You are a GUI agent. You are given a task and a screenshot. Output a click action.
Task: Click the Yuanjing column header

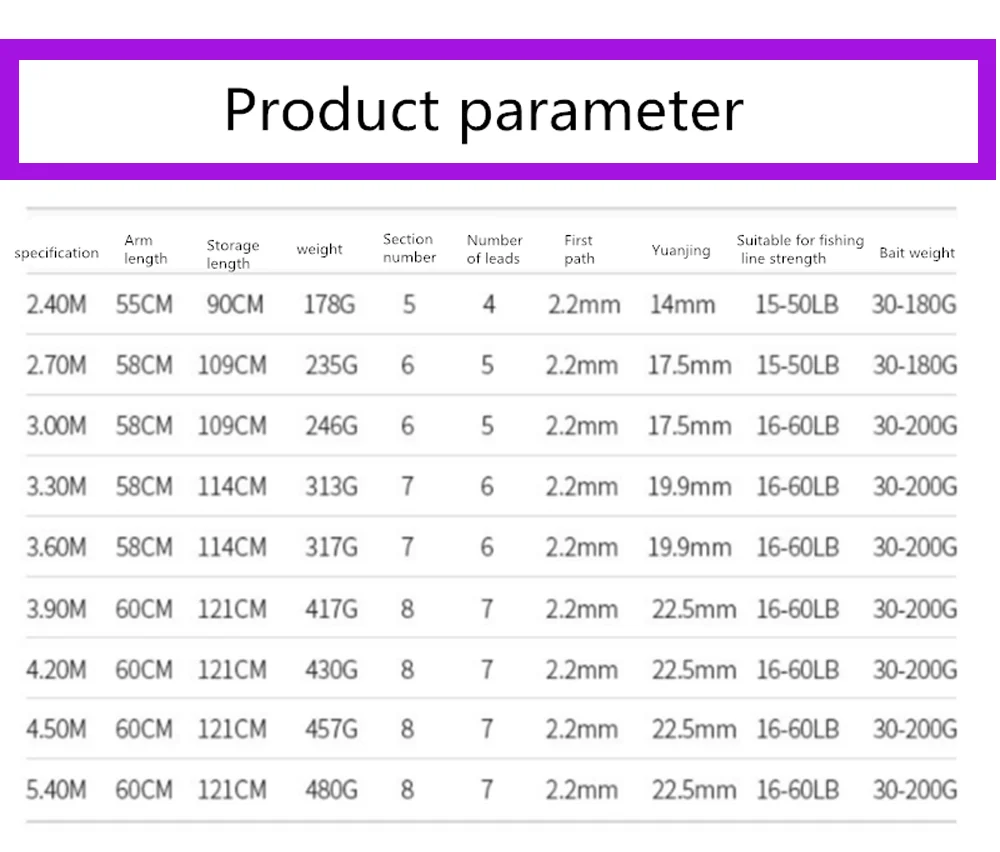click(x=681, y=250)
